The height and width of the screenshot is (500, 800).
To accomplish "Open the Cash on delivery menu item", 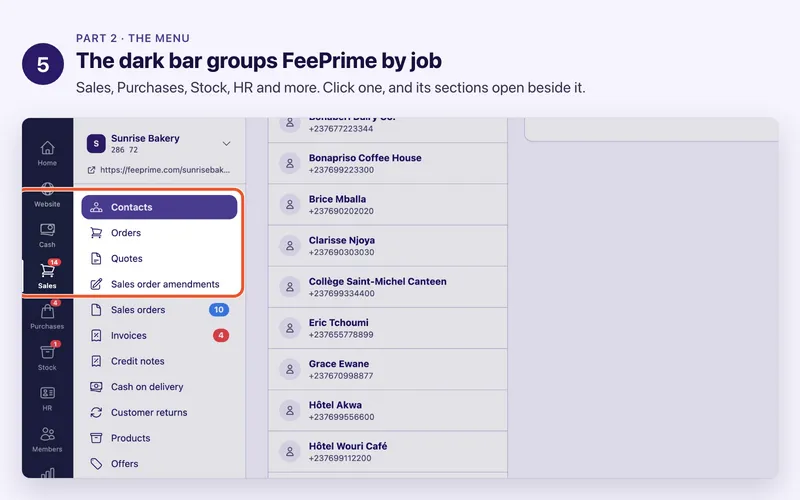I will 159,387.
